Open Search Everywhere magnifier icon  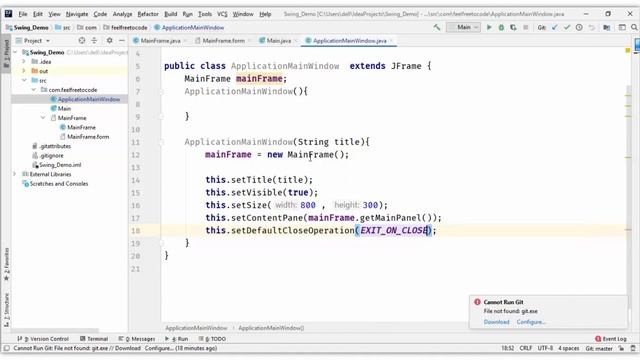click(634, 27)
